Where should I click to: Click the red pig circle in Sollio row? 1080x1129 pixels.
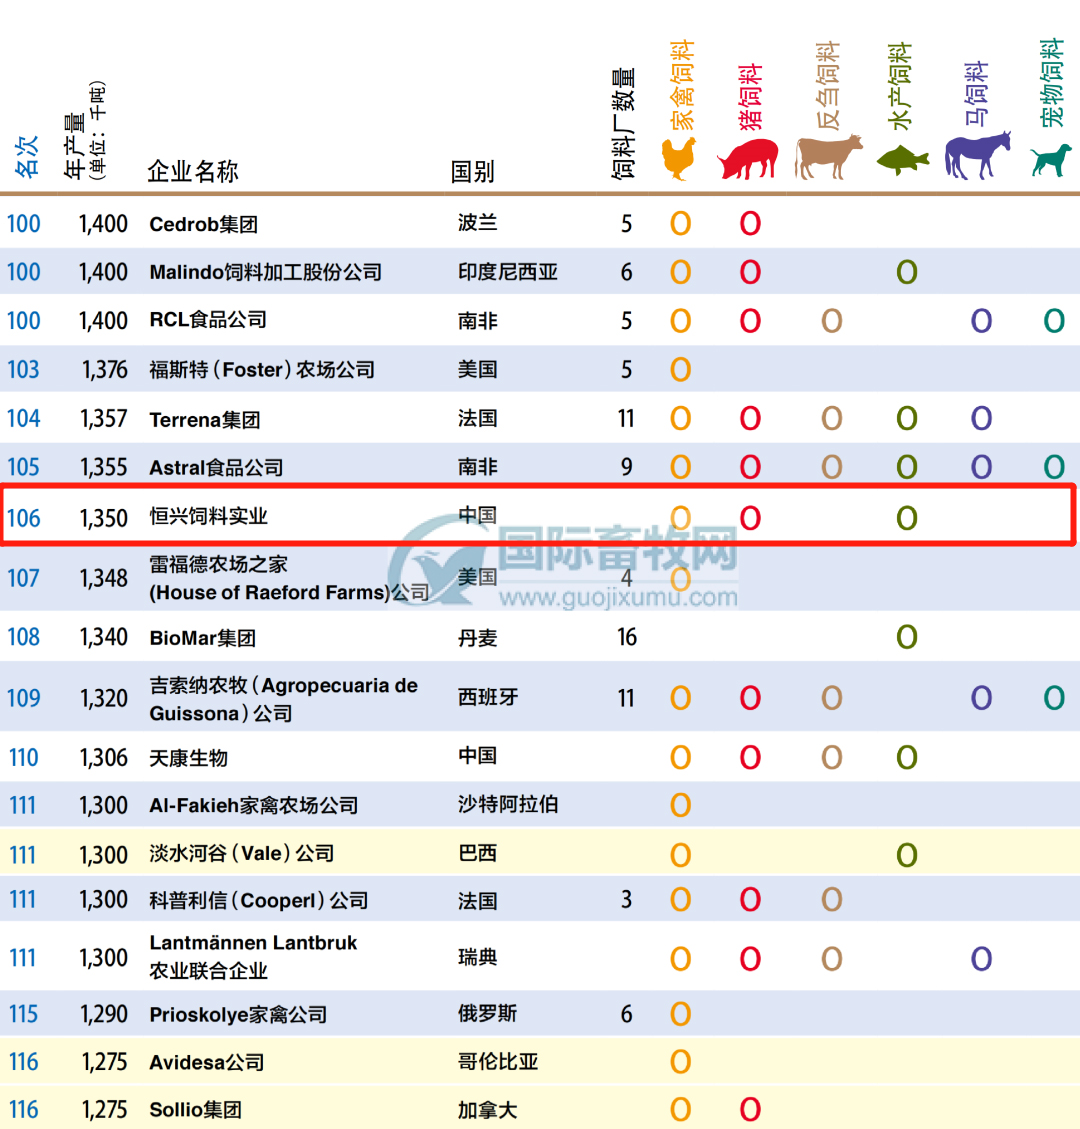750,1109
